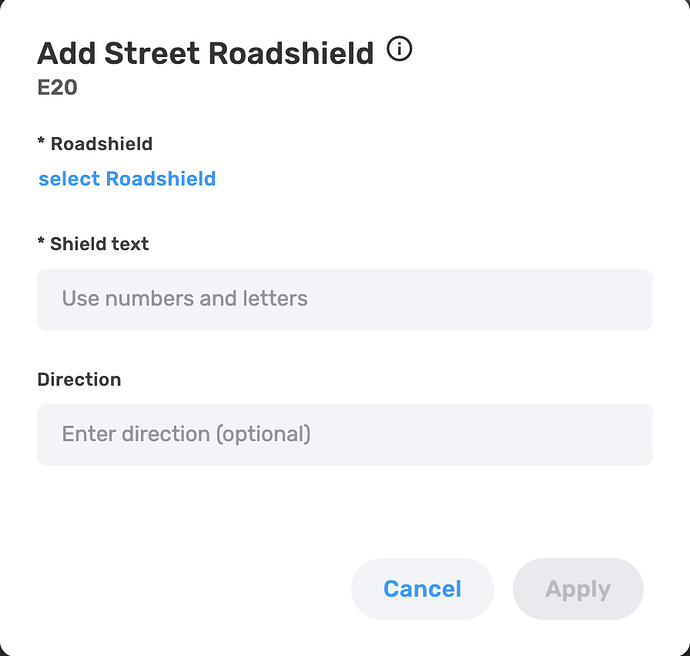Dismiss the dialog with Cancel
Image resolution: width=690 pixels, height=656 pixels.
point(422,589)
